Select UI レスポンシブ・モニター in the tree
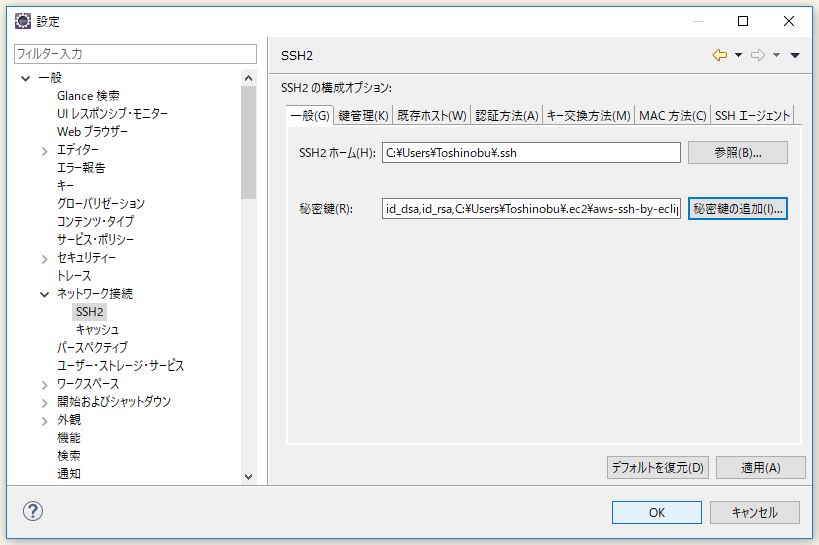 pos(112,114)
